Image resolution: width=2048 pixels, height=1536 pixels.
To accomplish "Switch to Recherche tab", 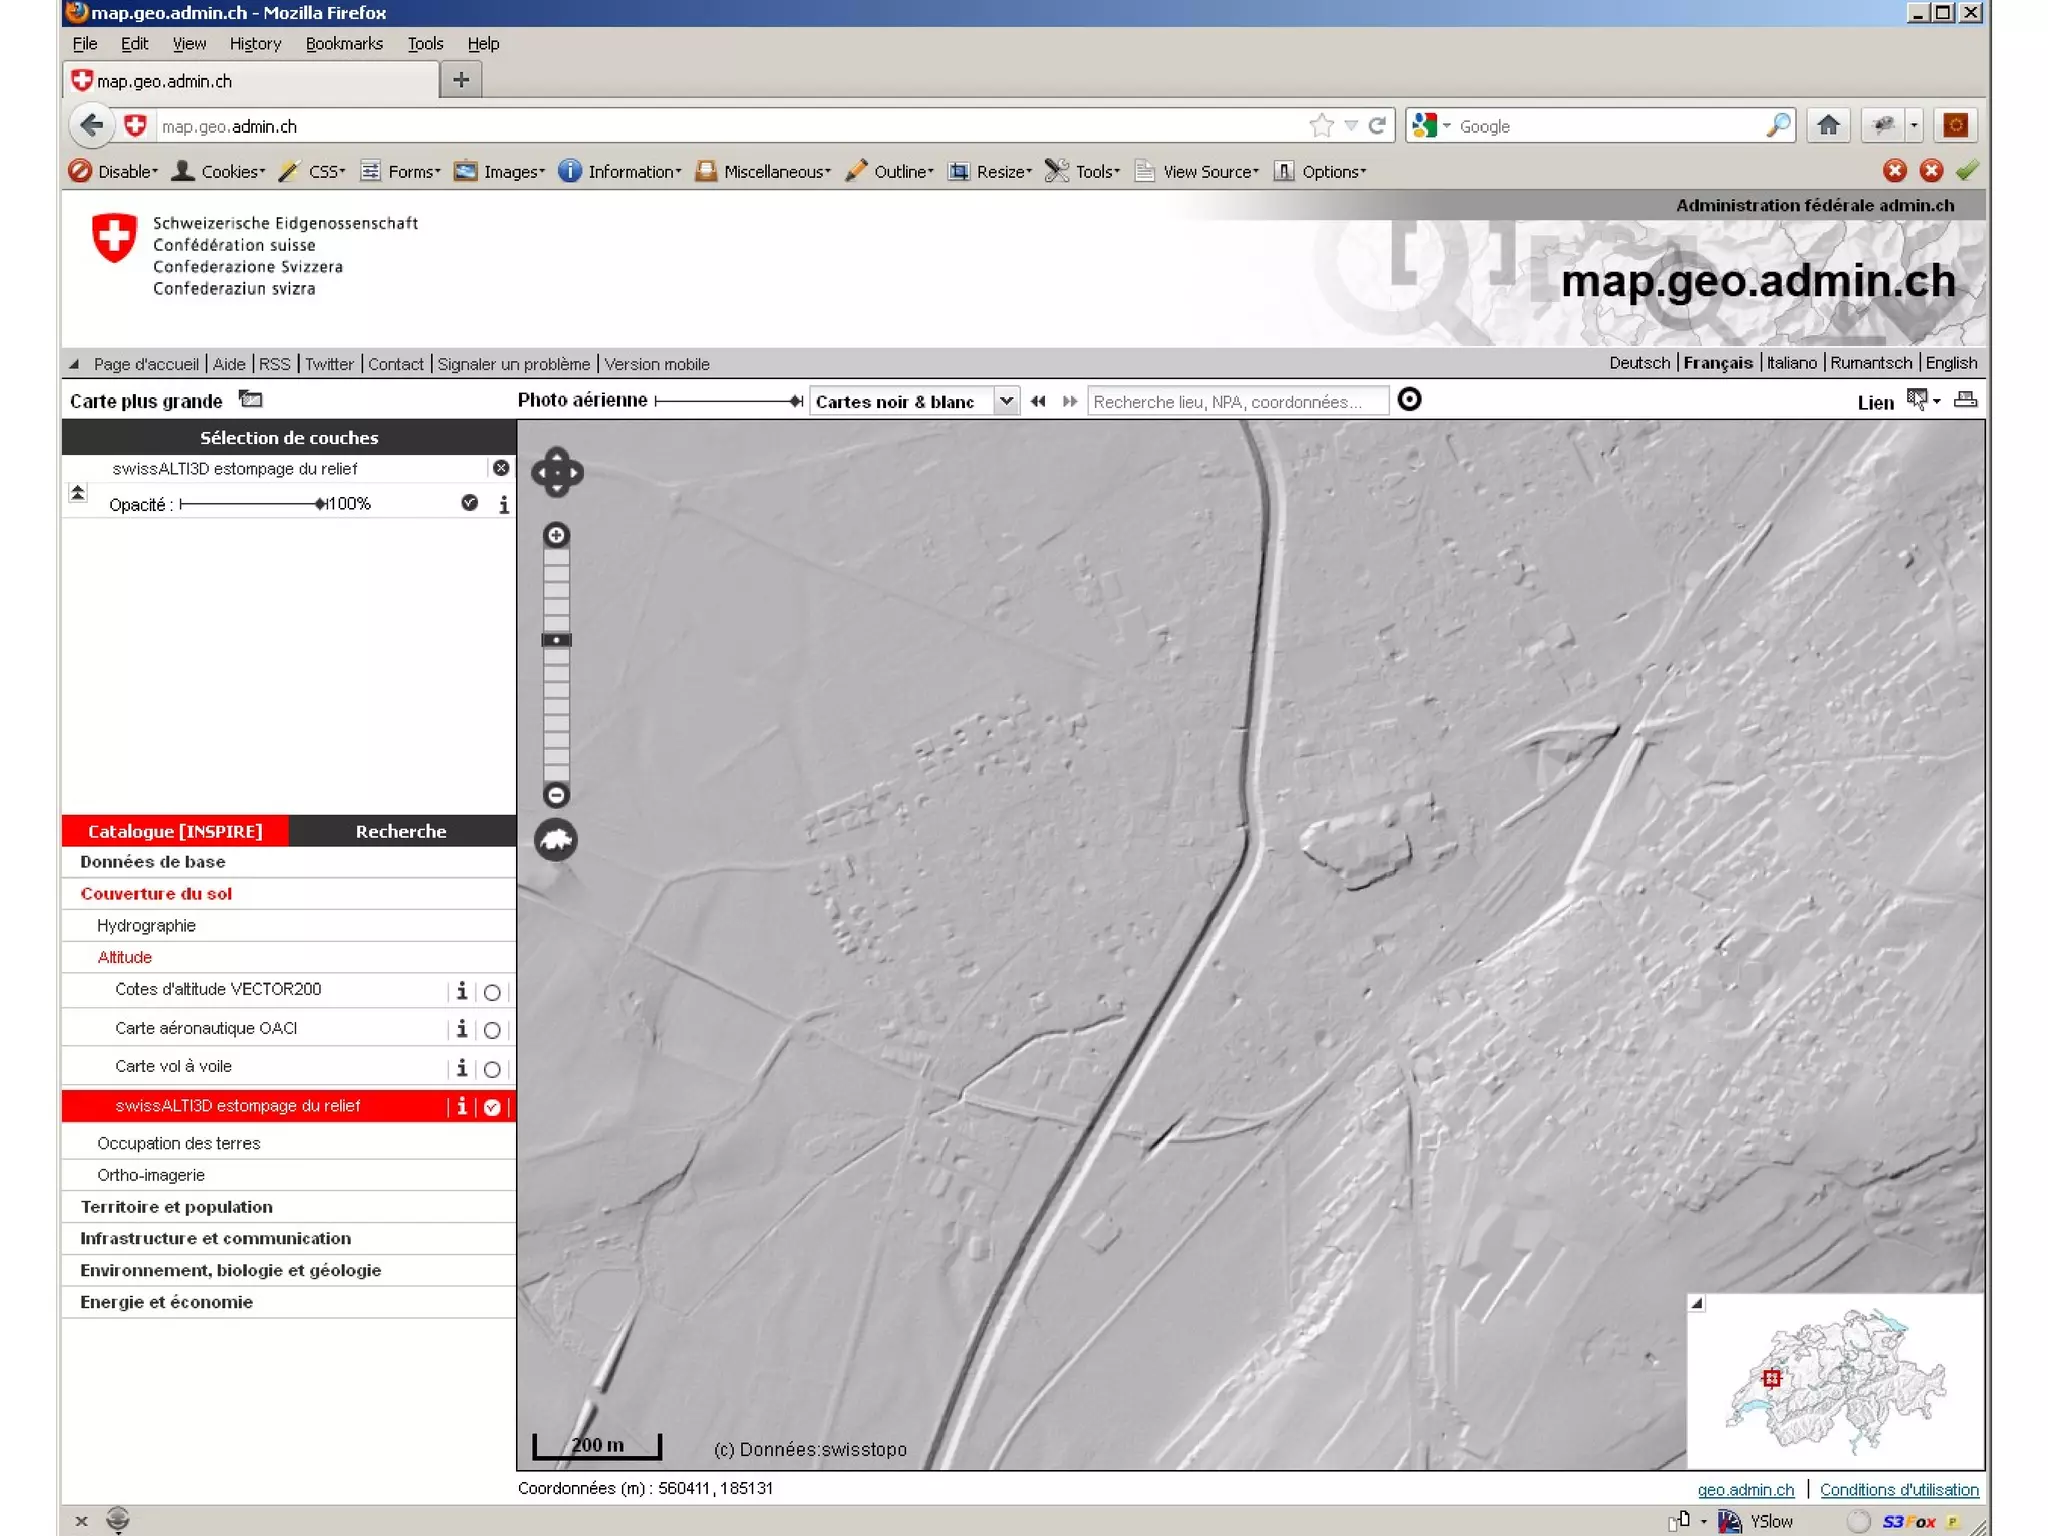I will click(x=401, y=831).
